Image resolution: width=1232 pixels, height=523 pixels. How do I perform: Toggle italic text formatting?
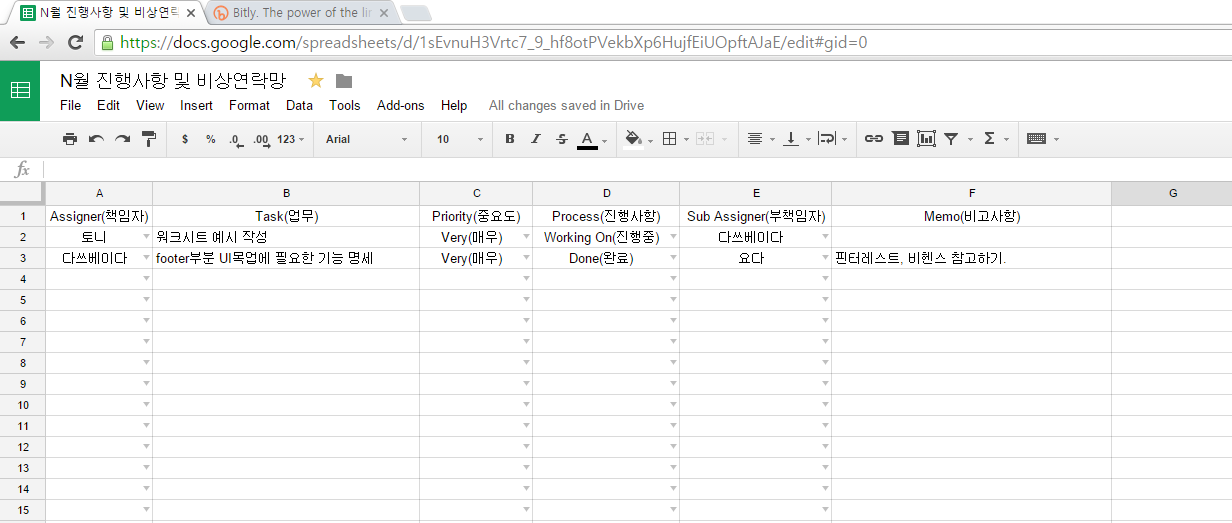[x=536, y=139]
